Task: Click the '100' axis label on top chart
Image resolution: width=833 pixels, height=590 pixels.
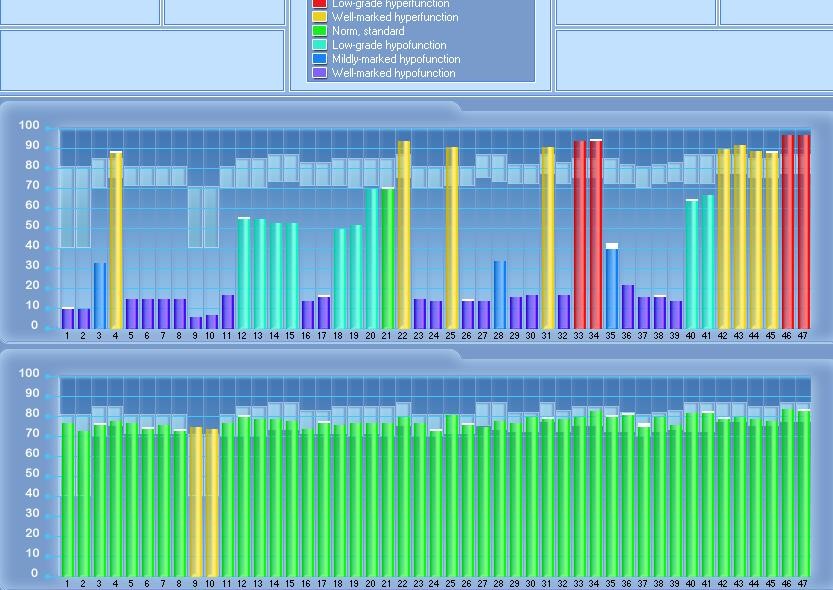Action: click(x=28, y=126)
